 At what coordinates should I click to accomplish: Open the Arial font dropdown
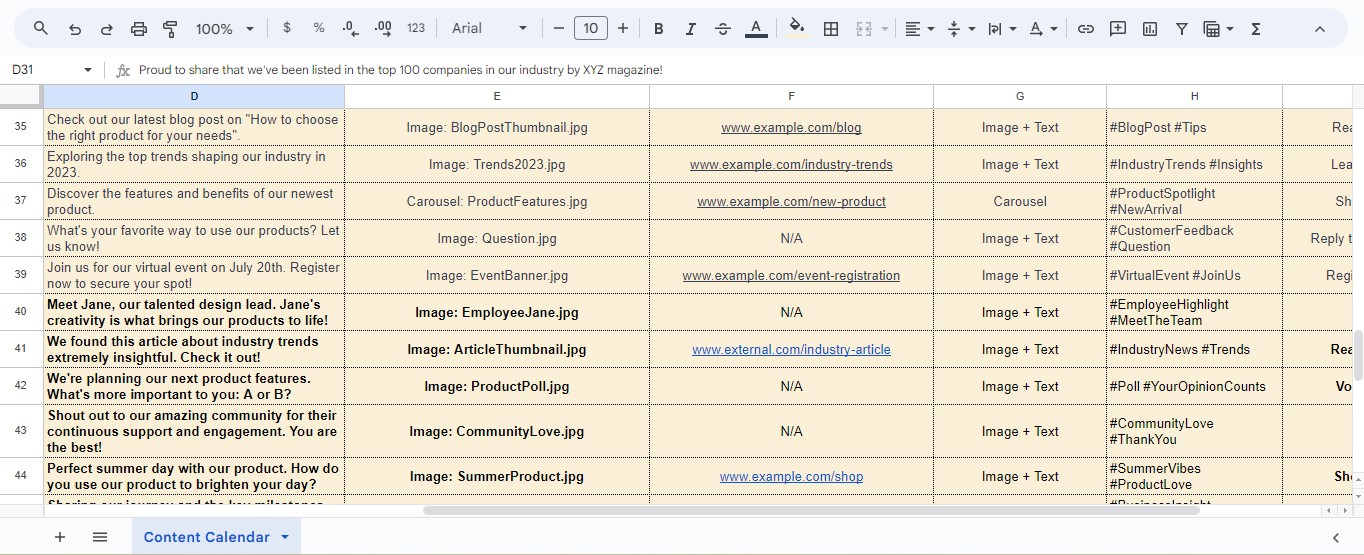coord(488,29)
